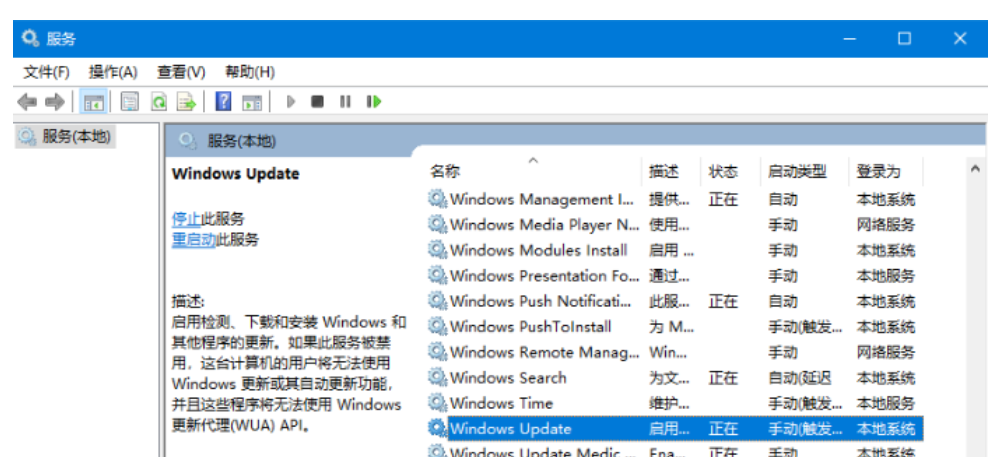Click 网络服务 login cell of Windows Media Player

point(885,225)
